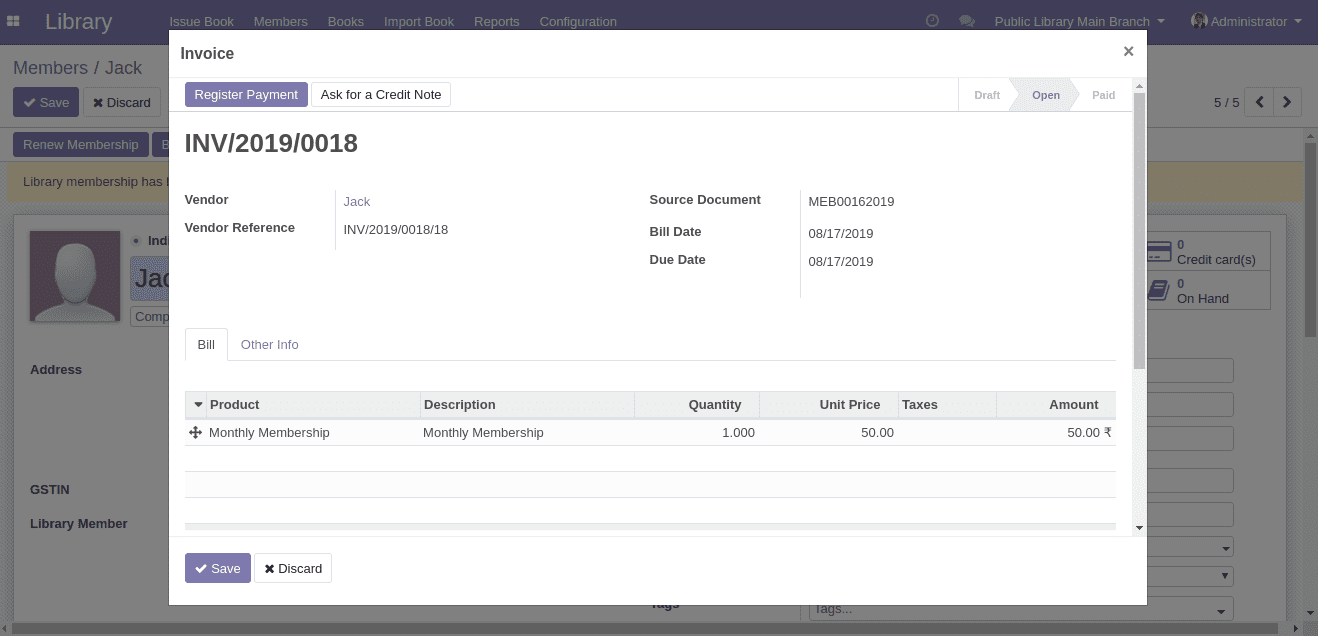Screen dimensions: 1318x636
Task: Sort by the Product column header
Action: coord(314,405)
